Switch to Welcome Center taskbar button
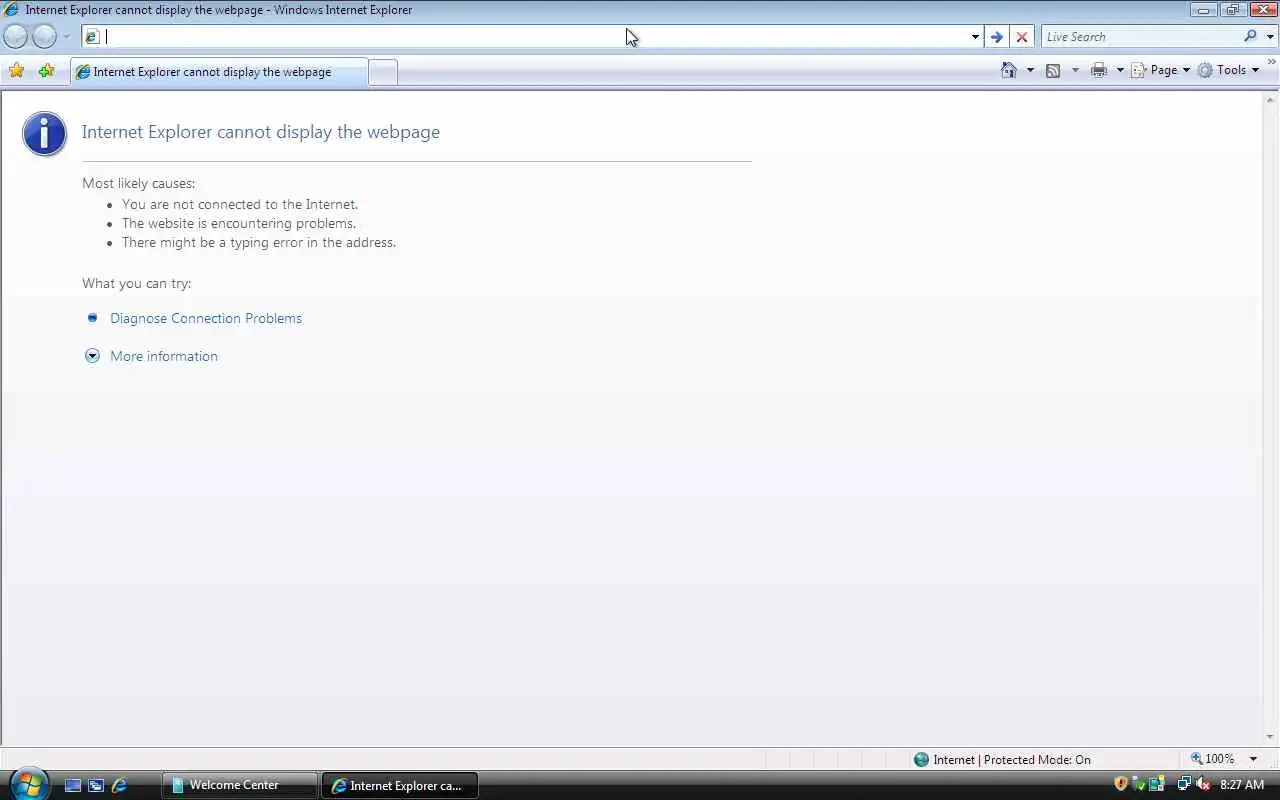The width and height of the screenshot is (1280, 800). 240,785
